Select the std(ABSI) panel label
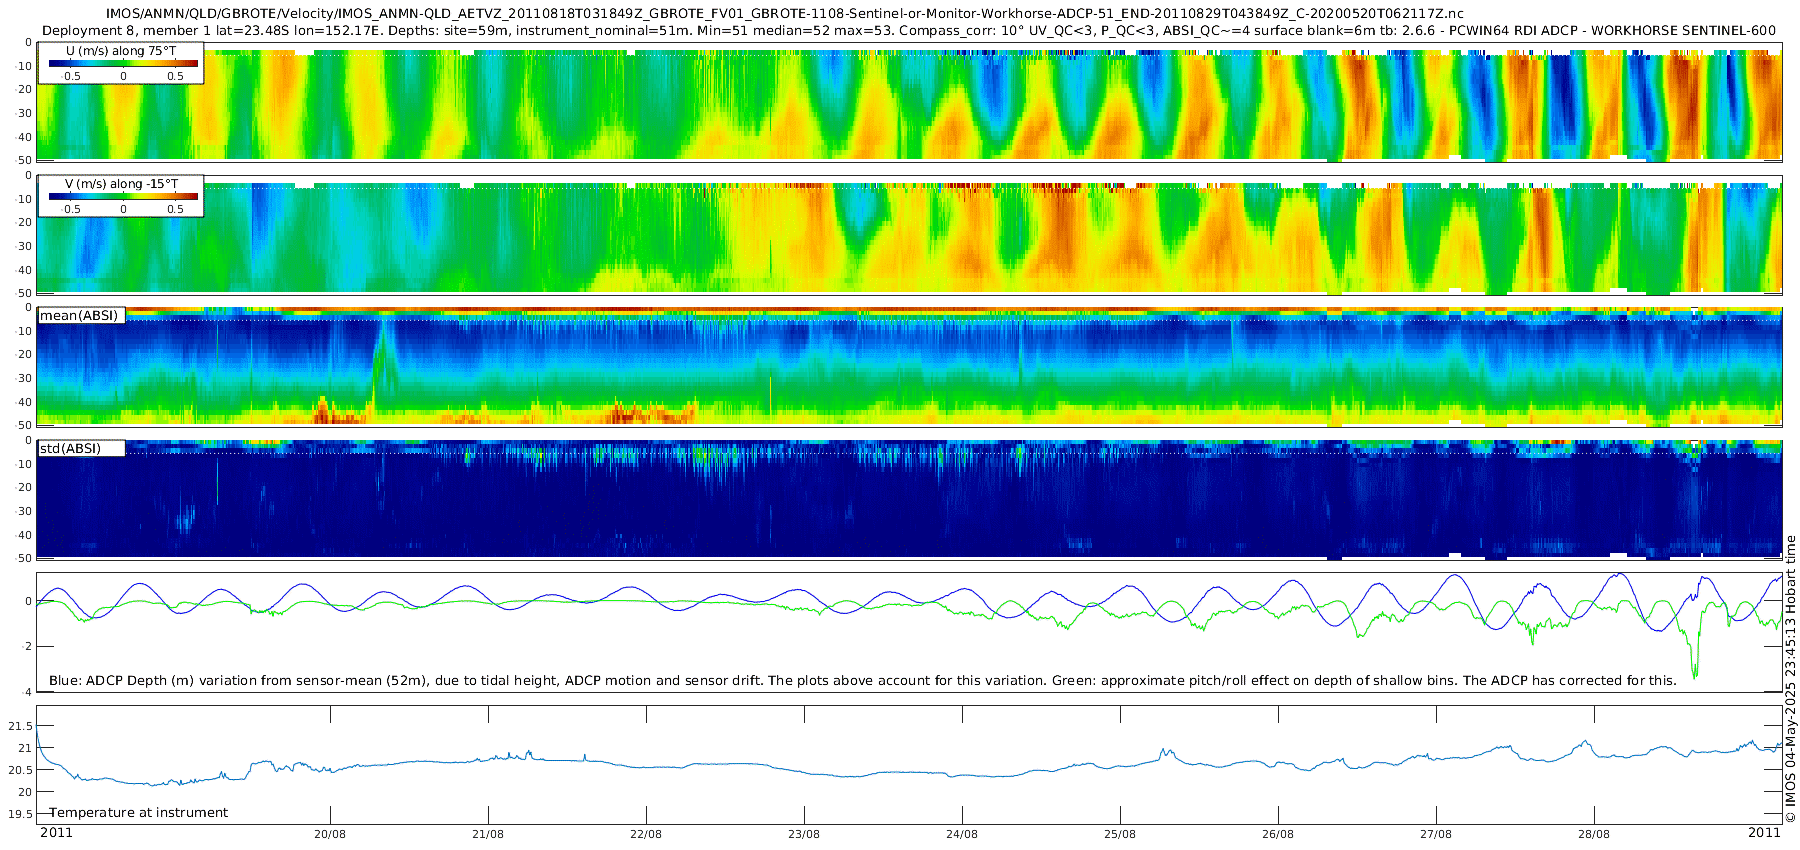This screenshot has width=1800, height=850. pos(80,449)
